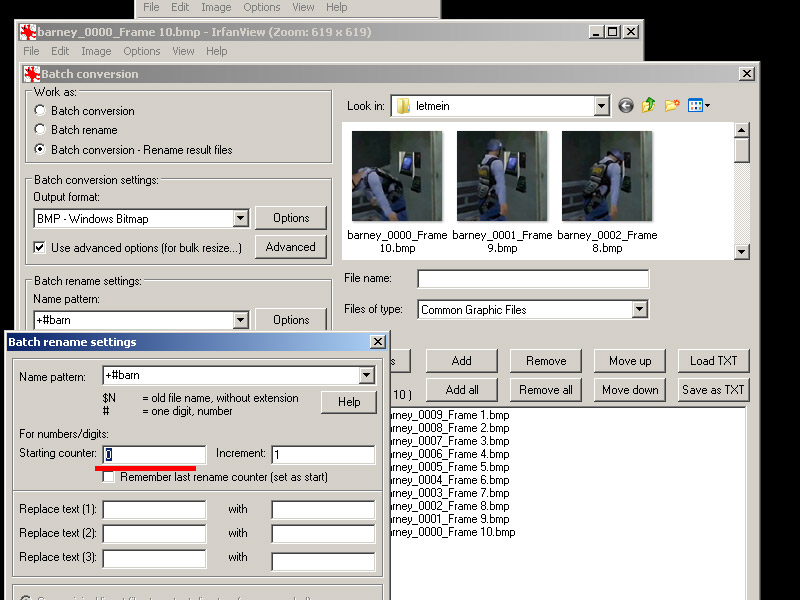800x600 pixels.
Task: Click the IrfanView icon in the Batch conversion title bar
Action: (x=32, y=74)
